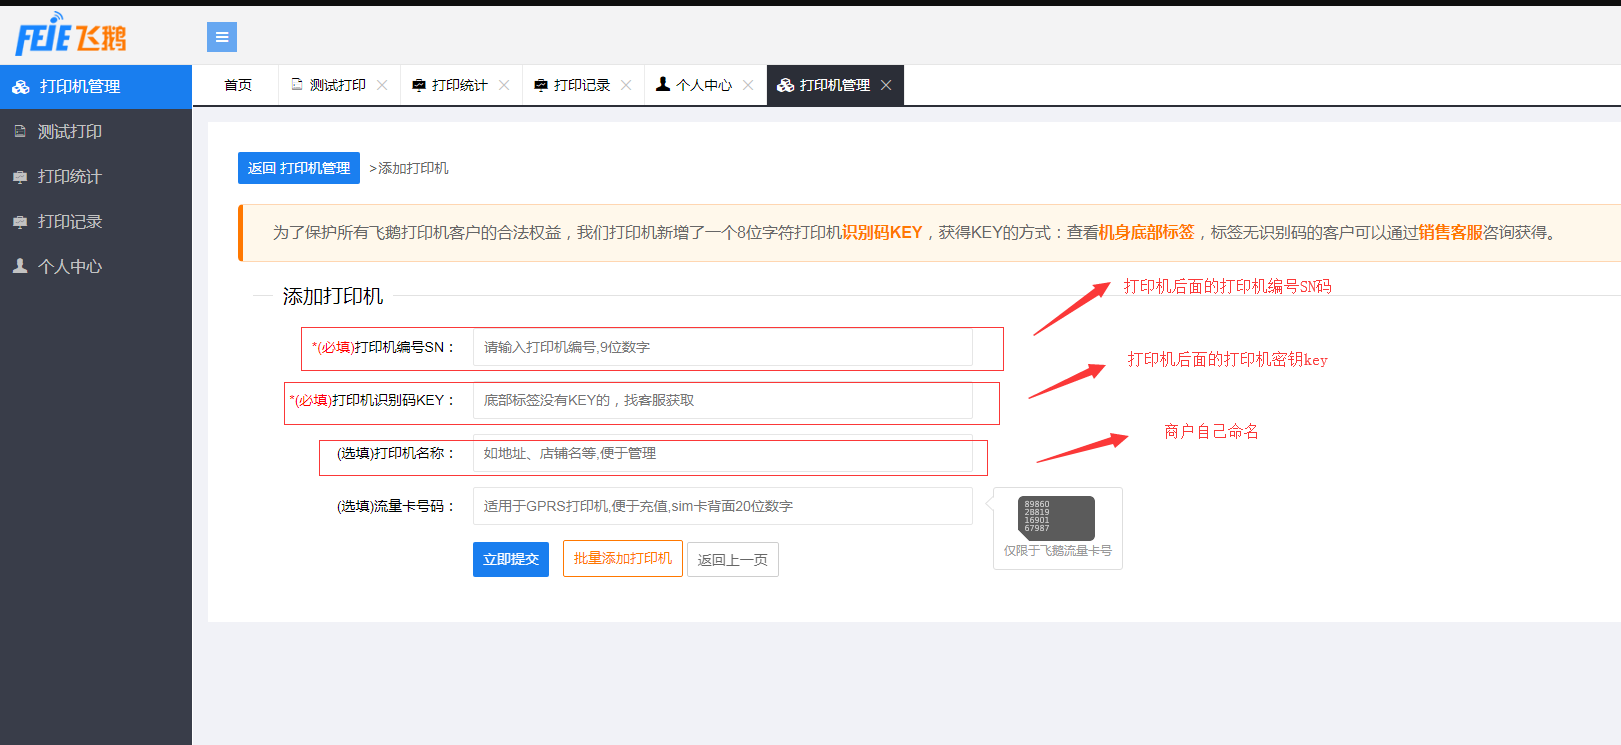
Task: Toggle the sidebar hamburger menu button
Action: (222, 37)
